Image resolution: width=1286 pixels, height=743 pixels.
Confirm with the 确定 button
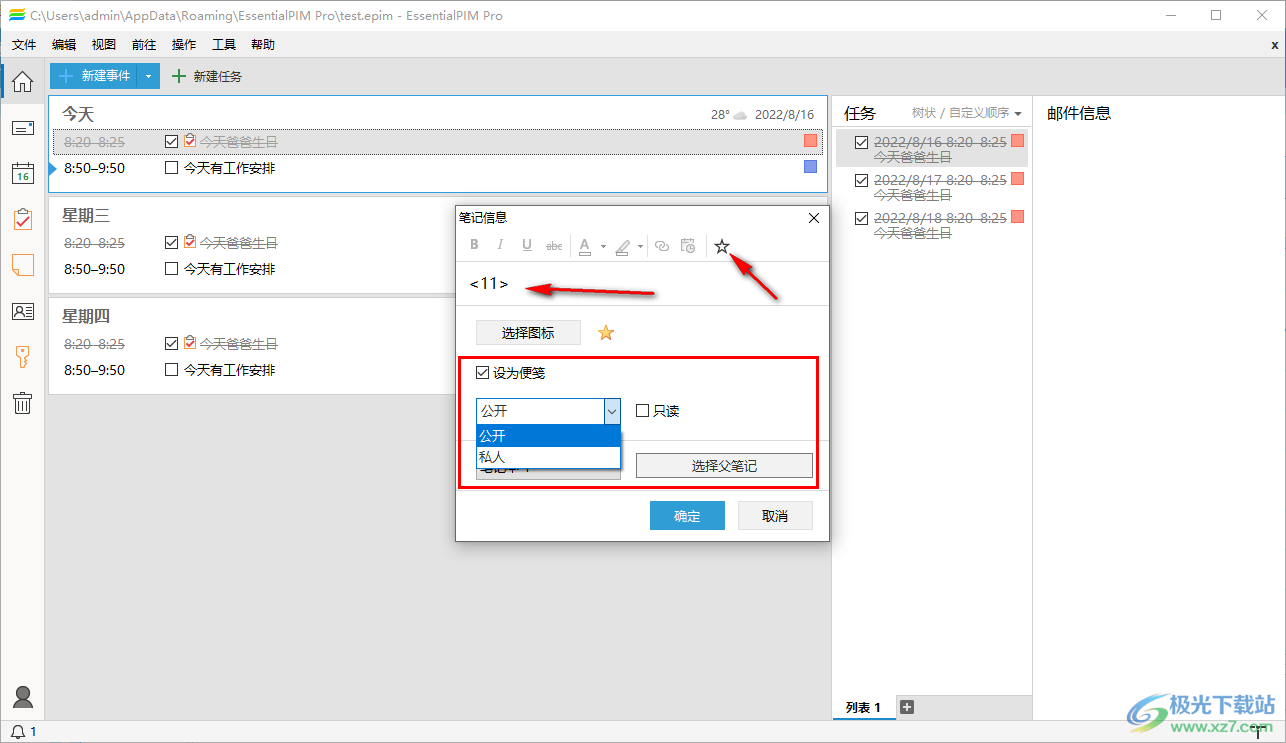click(x=687, y=516)
